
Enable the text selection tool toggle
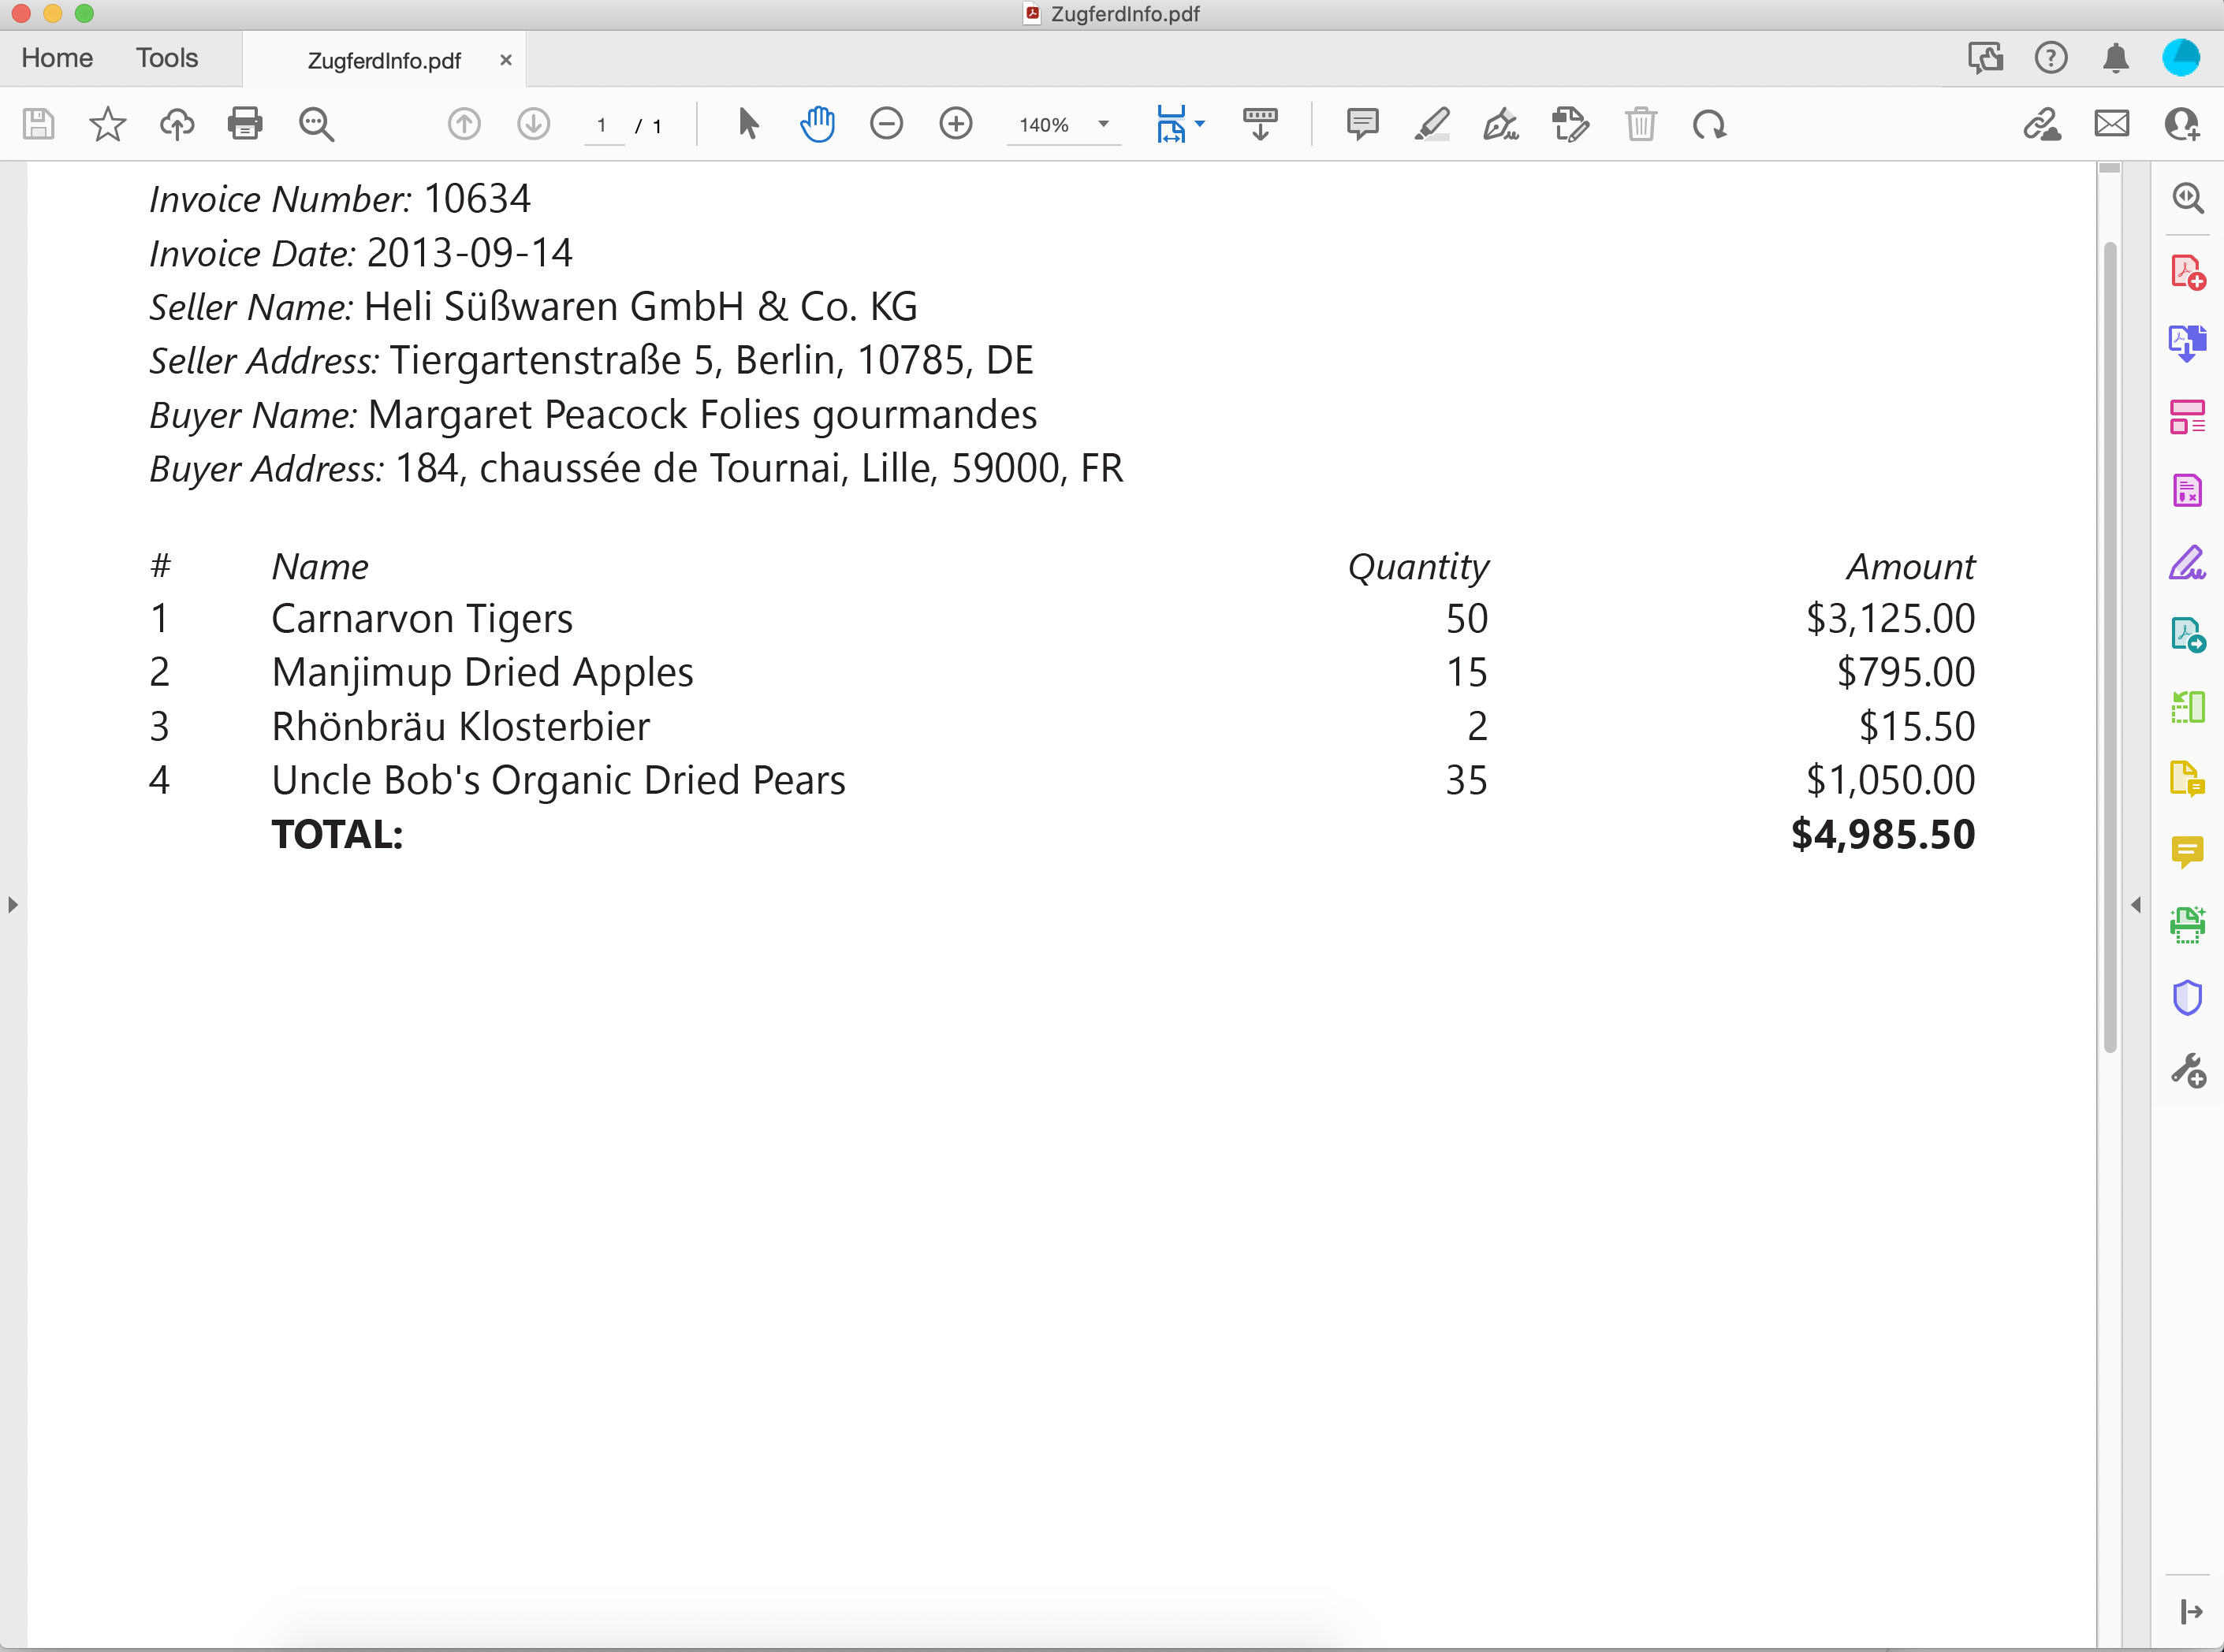pyautogui.click(x=745, y=123)
